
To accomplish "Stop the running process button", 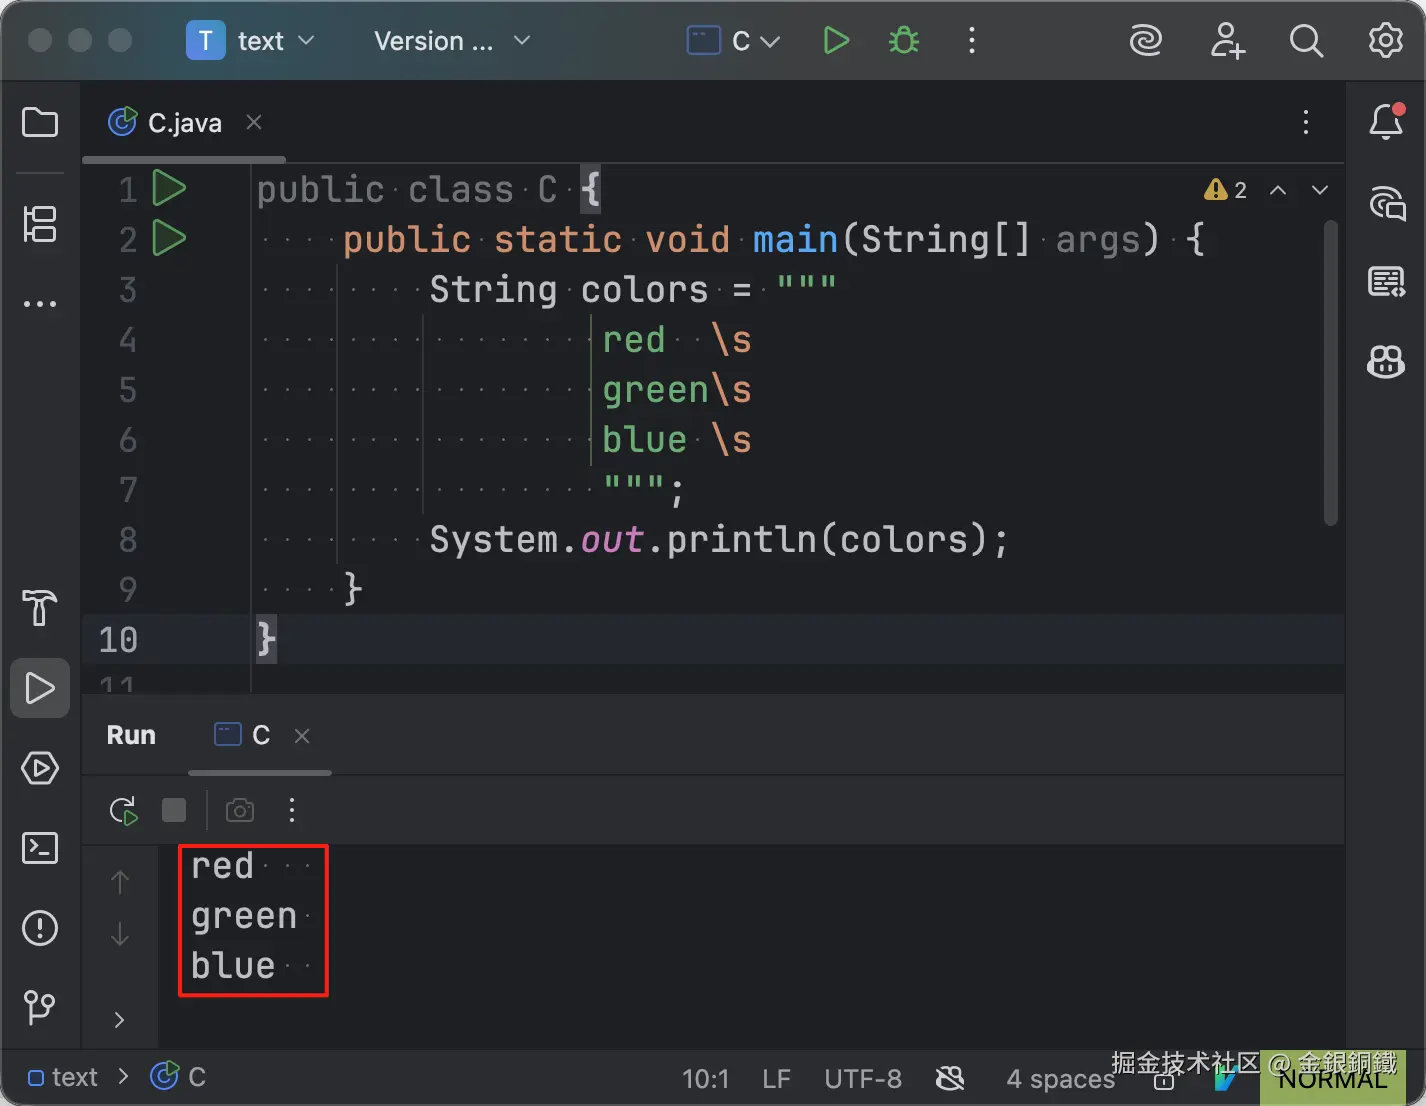I will click(x=174, y=810).
